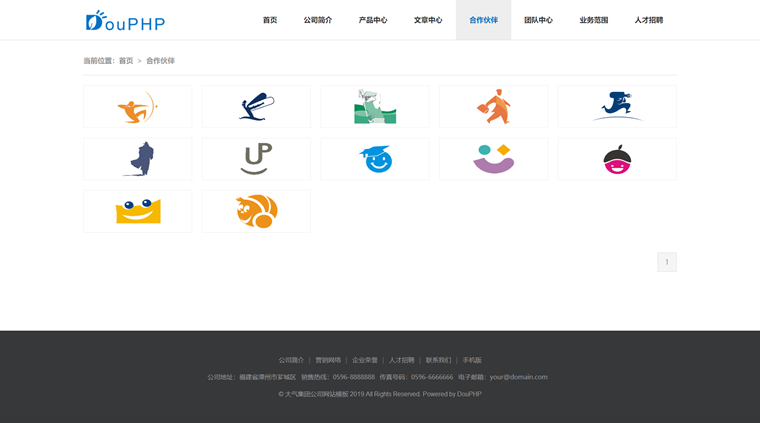The image size is (760, 423).
Task: Open 文章中心 navigation menu item
Action: 428,20
